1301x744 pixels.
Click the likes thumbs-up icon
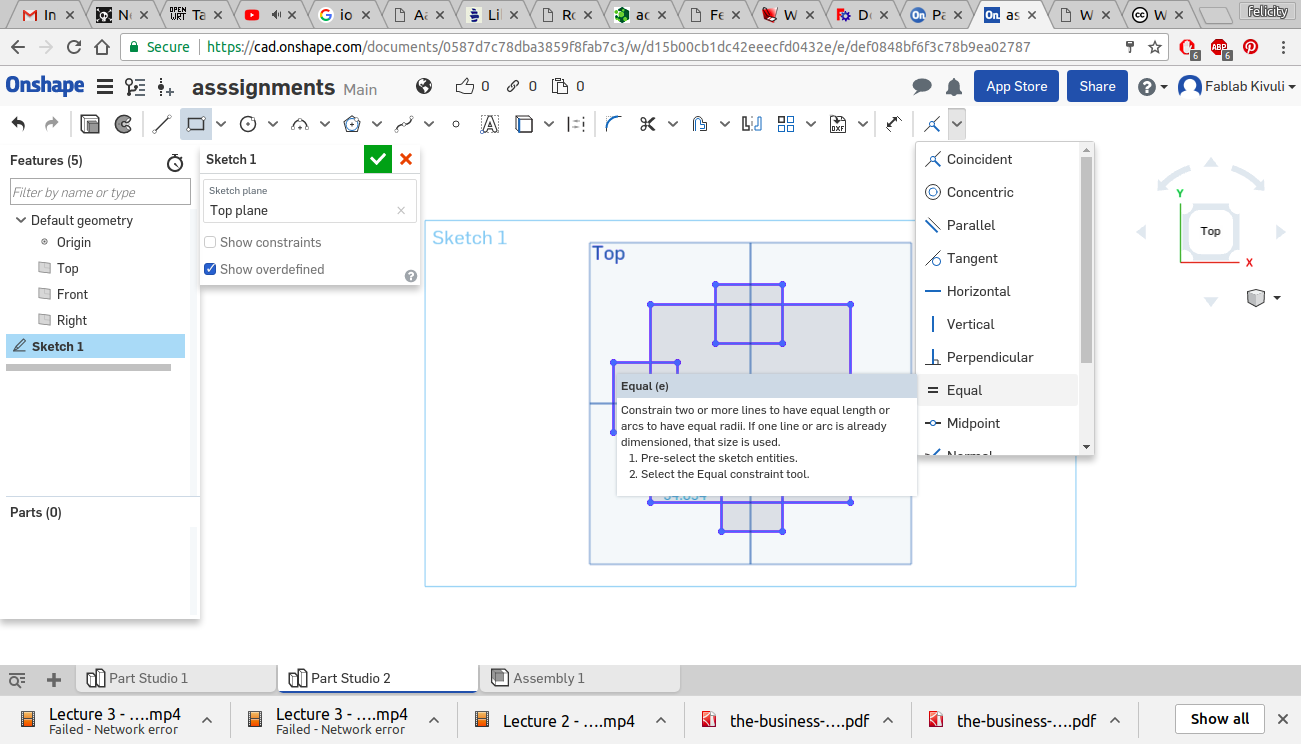(x=465, y=86)
